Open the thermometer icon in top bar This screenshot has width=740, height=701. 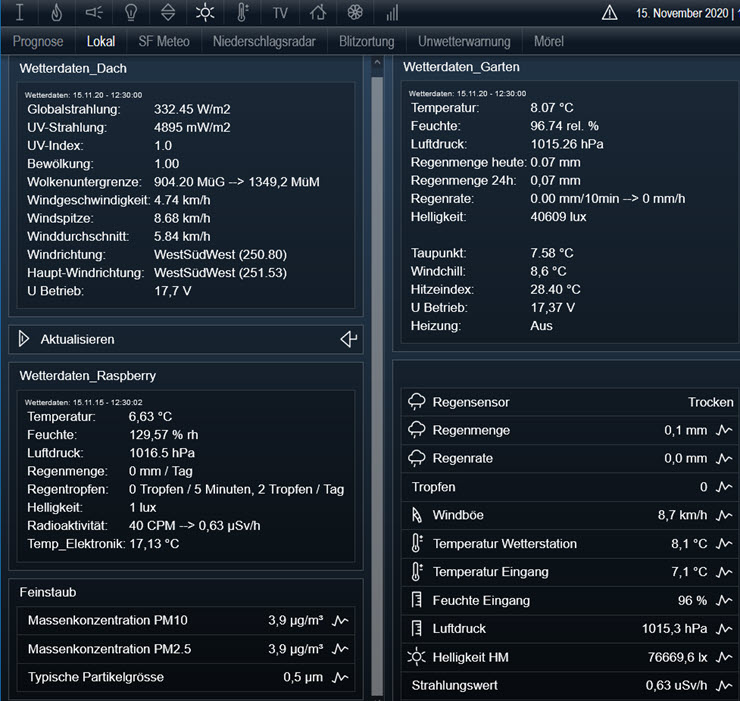242,13
